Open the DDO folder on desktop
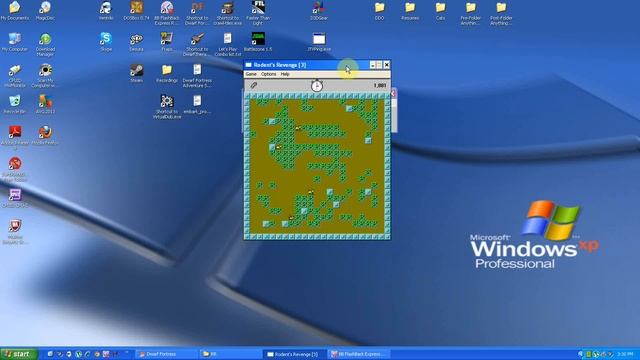Viewport: 640px width, 360px height. 380,11
